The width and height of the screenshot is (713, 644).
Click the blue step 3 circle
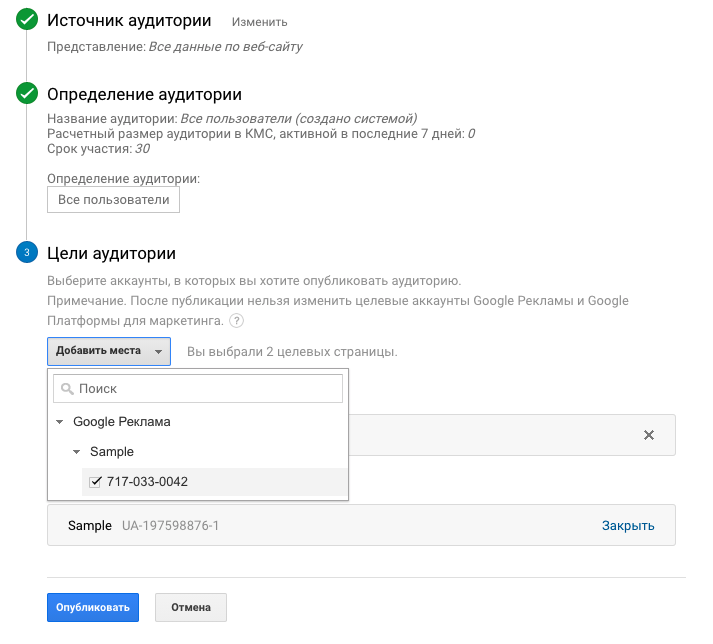coord(27,252)
